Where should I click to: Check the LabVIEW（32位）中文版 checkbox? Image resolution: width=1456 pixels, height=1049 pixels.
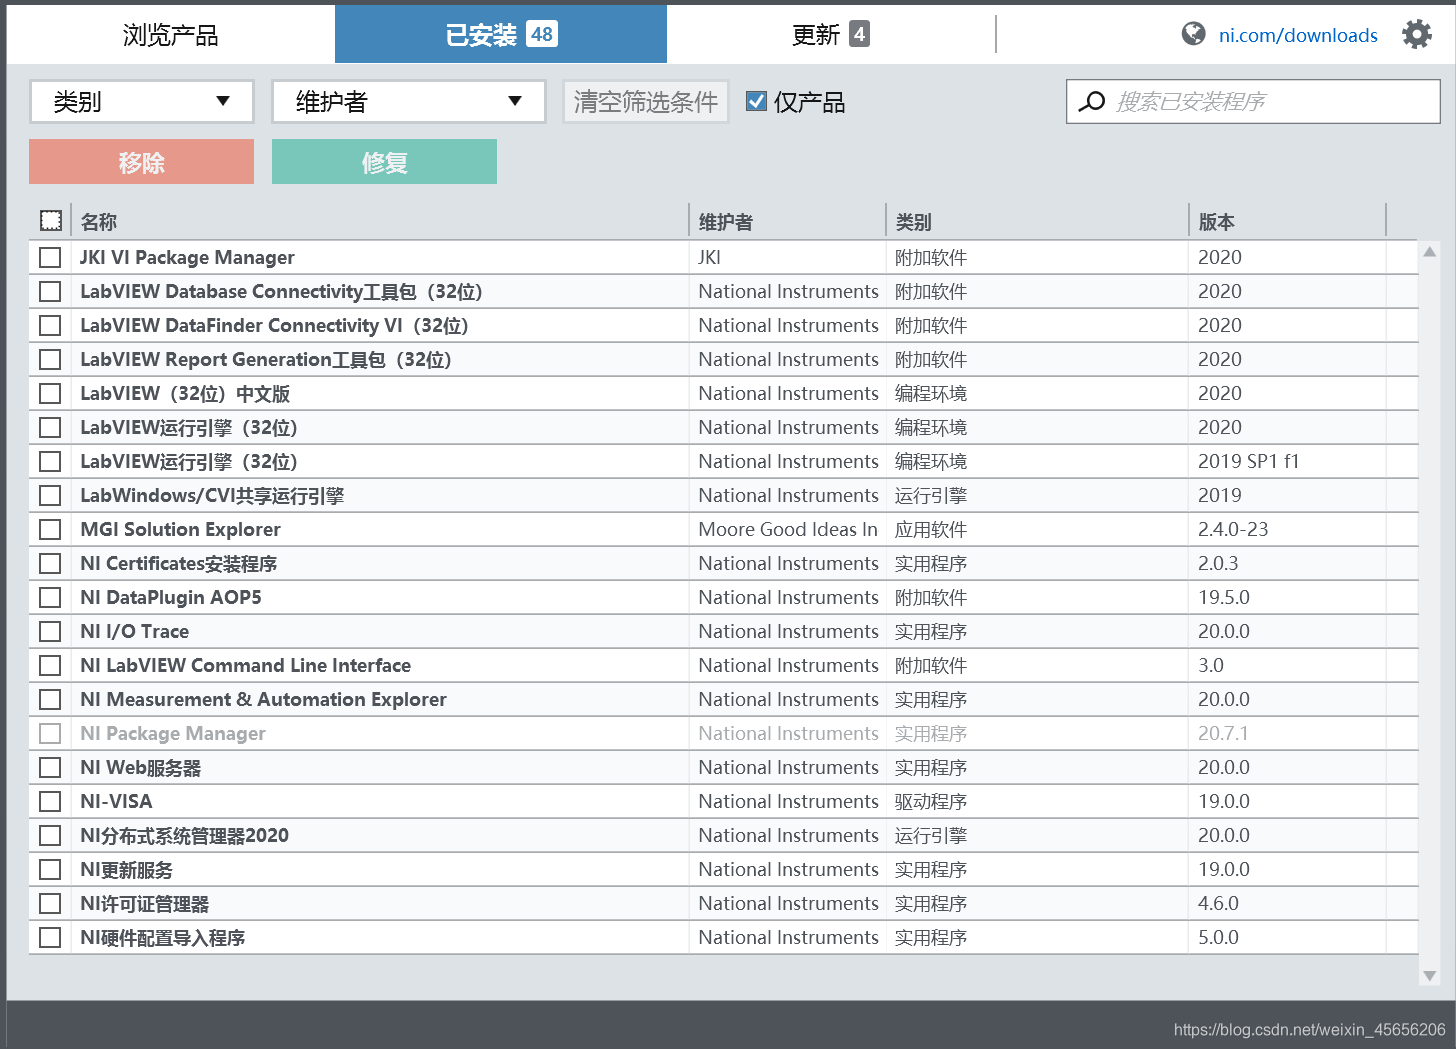tap(50, 393)
